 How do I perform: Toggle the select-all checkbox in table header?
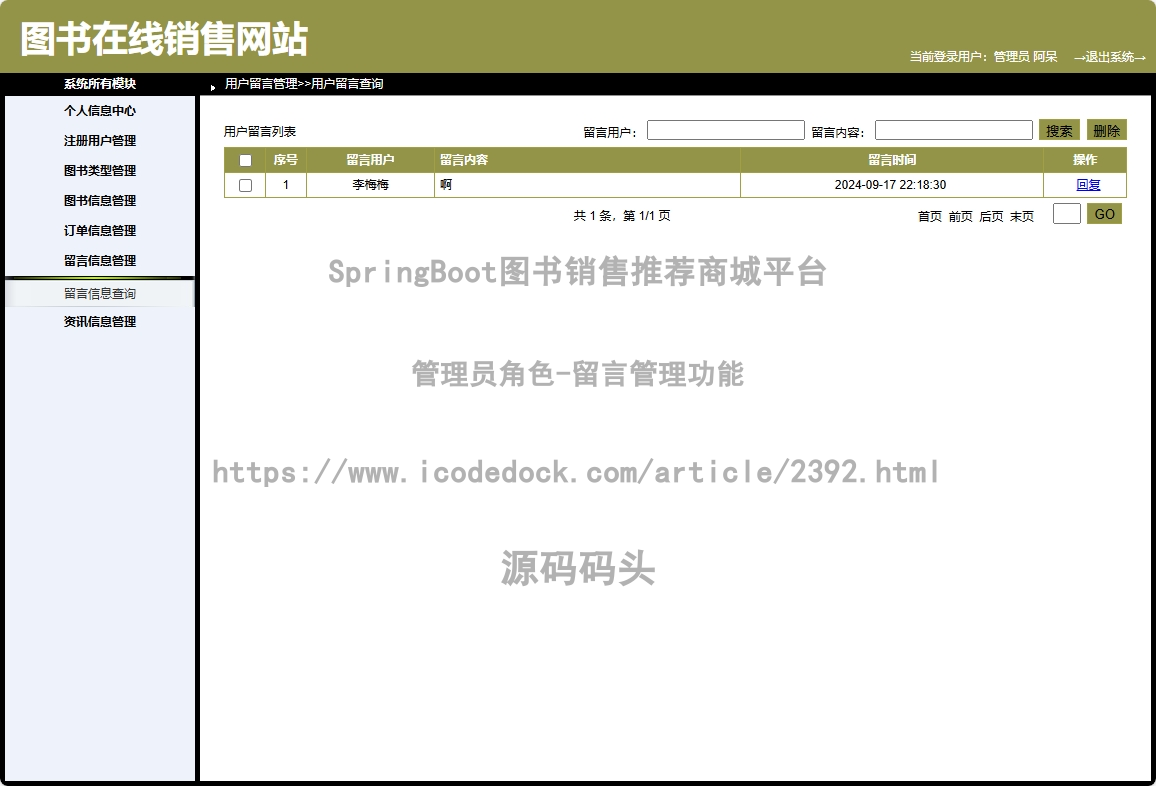[x=246, y=160]
